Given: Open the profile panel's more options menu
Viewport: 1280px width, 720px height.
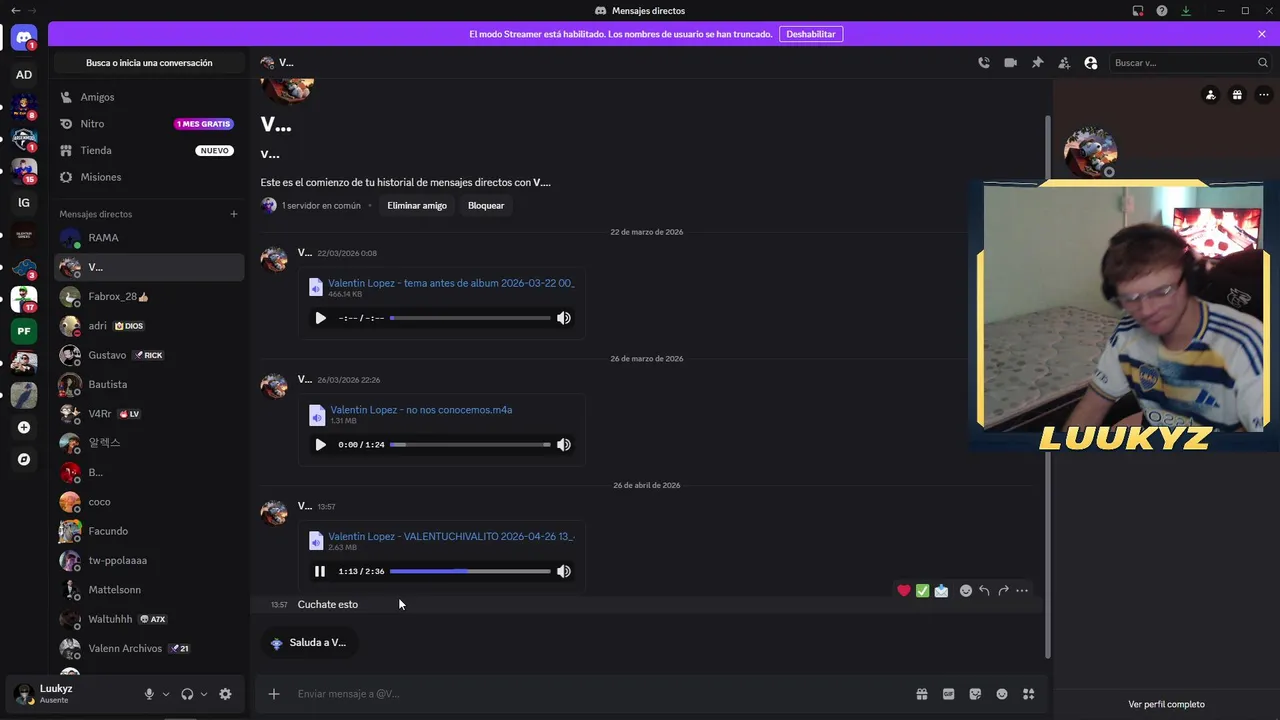Looking at the screenshot, I should [x=1264, y=95].
